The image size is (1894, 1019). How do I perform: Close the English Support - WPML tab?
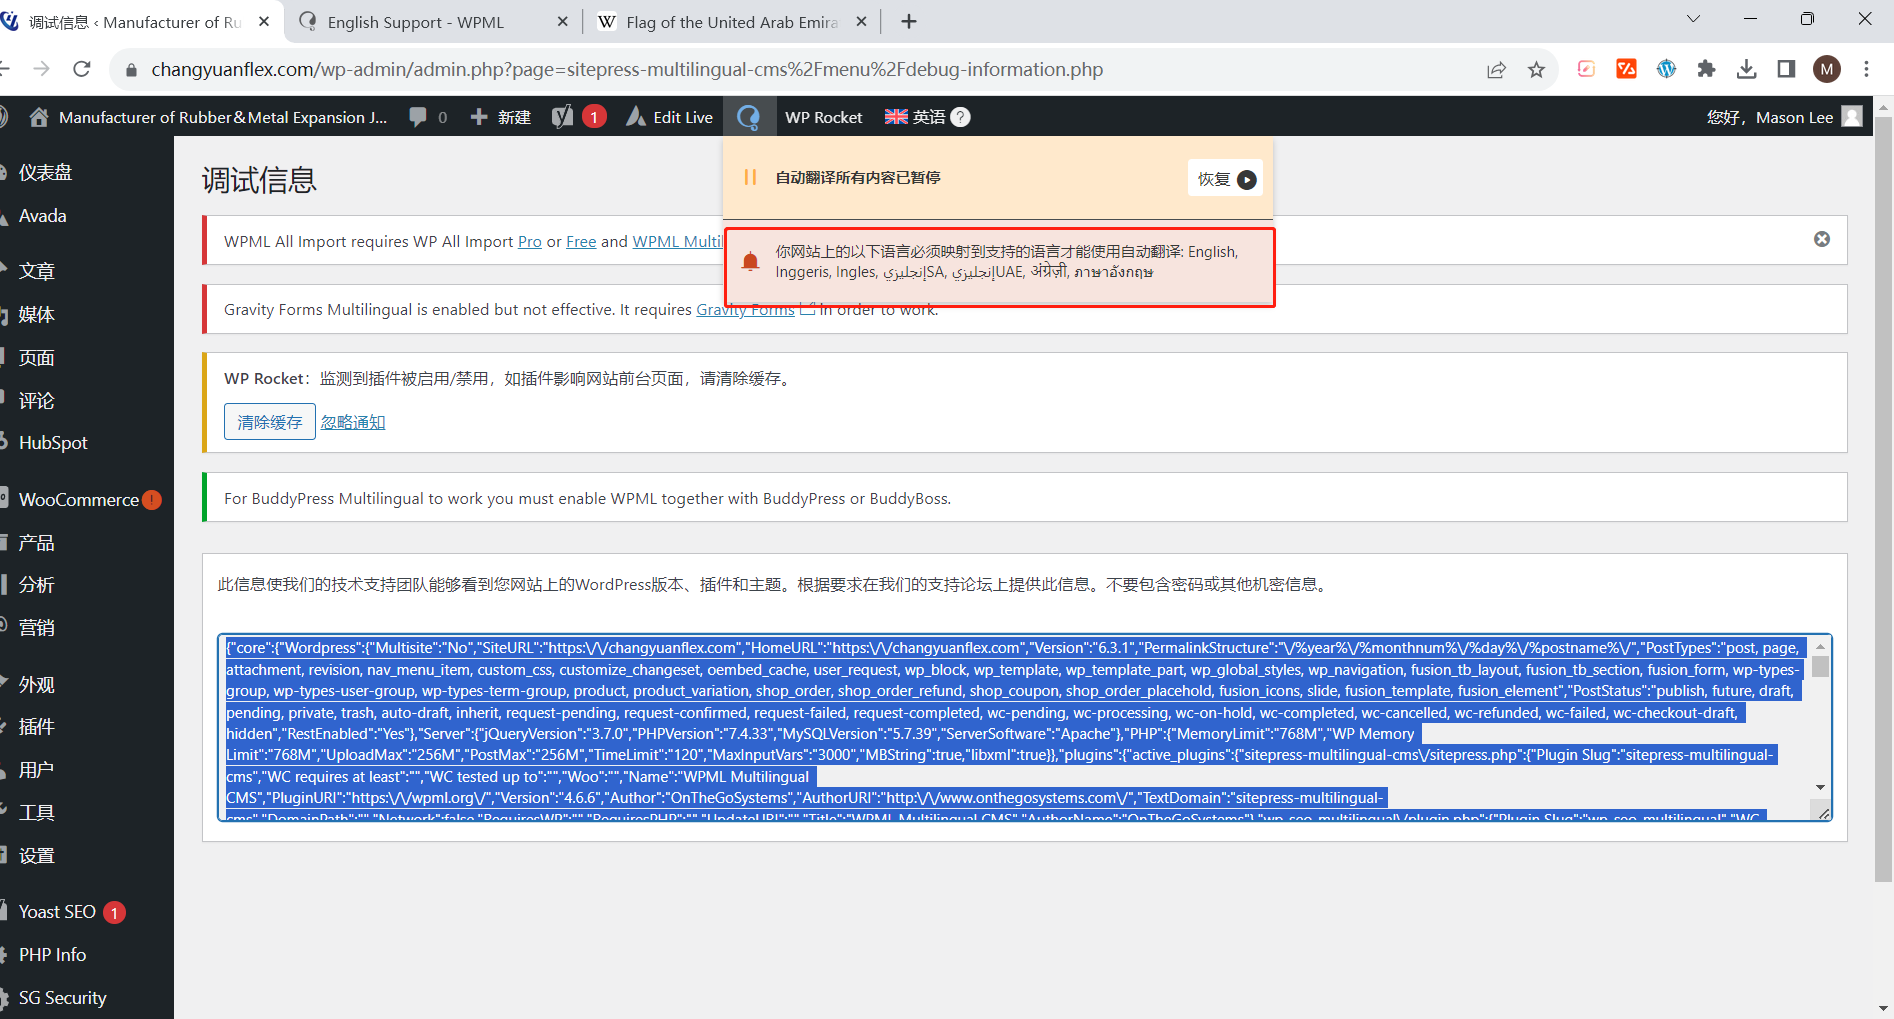(562, 22)
